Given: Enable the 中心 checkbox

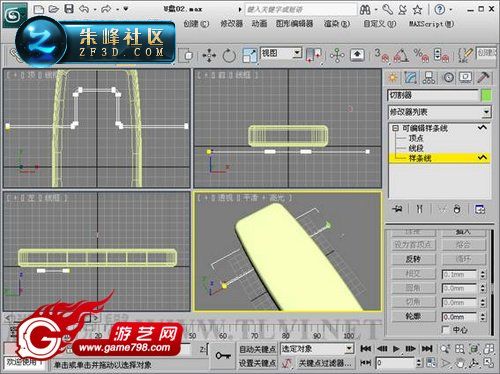Looking at the screenshot, I should point(445,330).
